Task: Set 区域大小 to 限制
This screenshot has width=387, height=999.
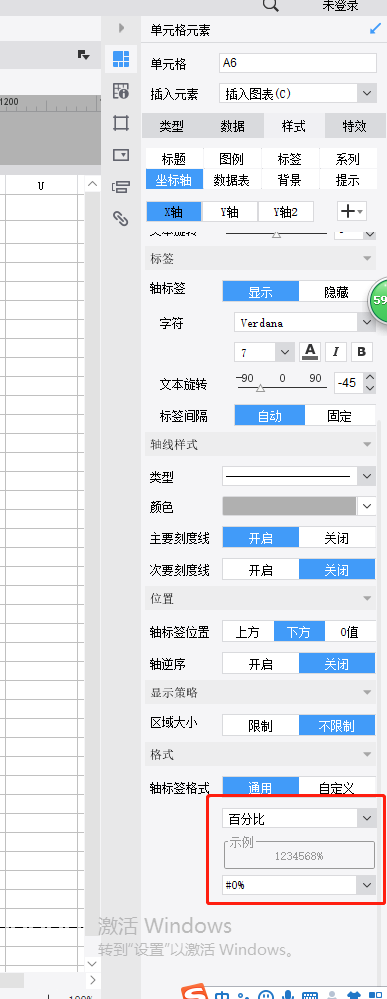Action: [261, 725]
